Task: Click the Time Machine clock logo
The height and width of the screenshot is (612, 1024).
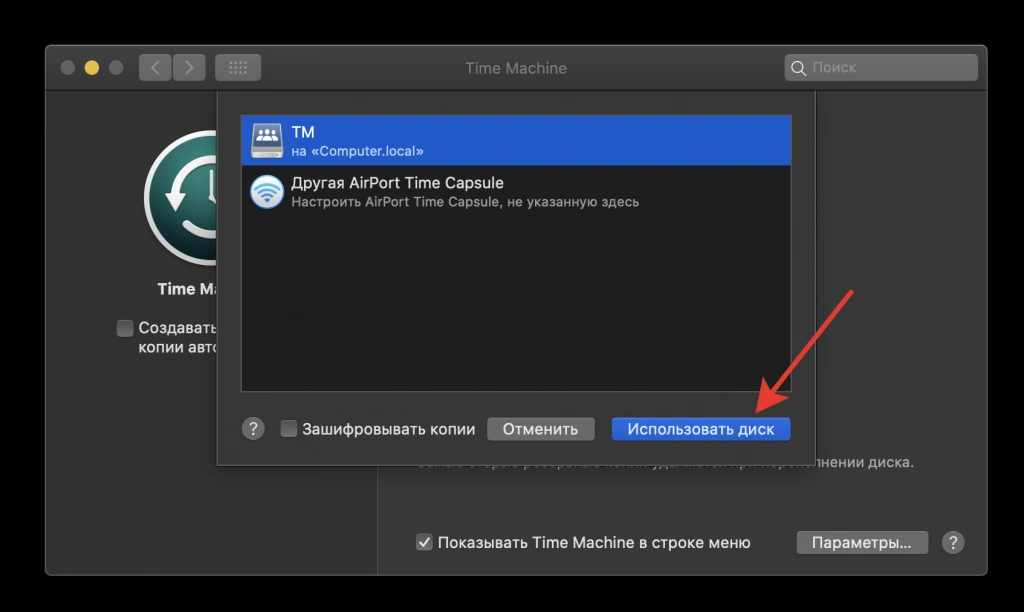Action: click(x=181, y=197)
